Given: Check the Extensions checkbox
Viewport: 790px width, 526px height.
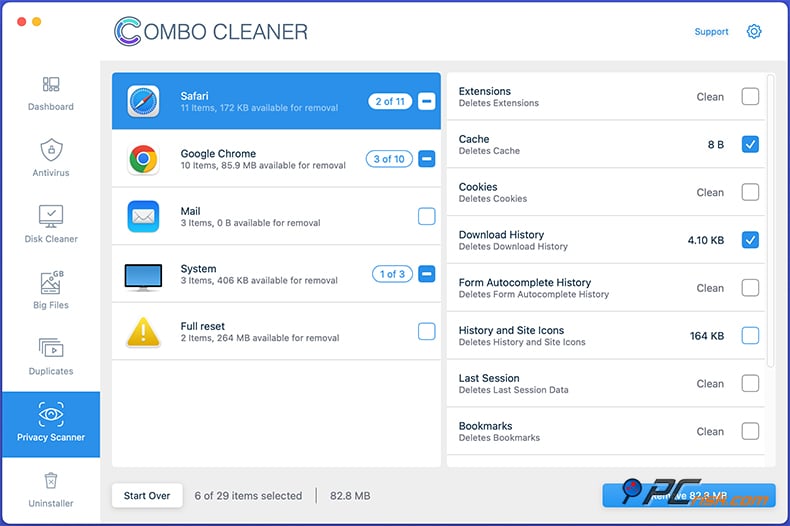Looking at the screenshot, I should [x=750, y=96].
